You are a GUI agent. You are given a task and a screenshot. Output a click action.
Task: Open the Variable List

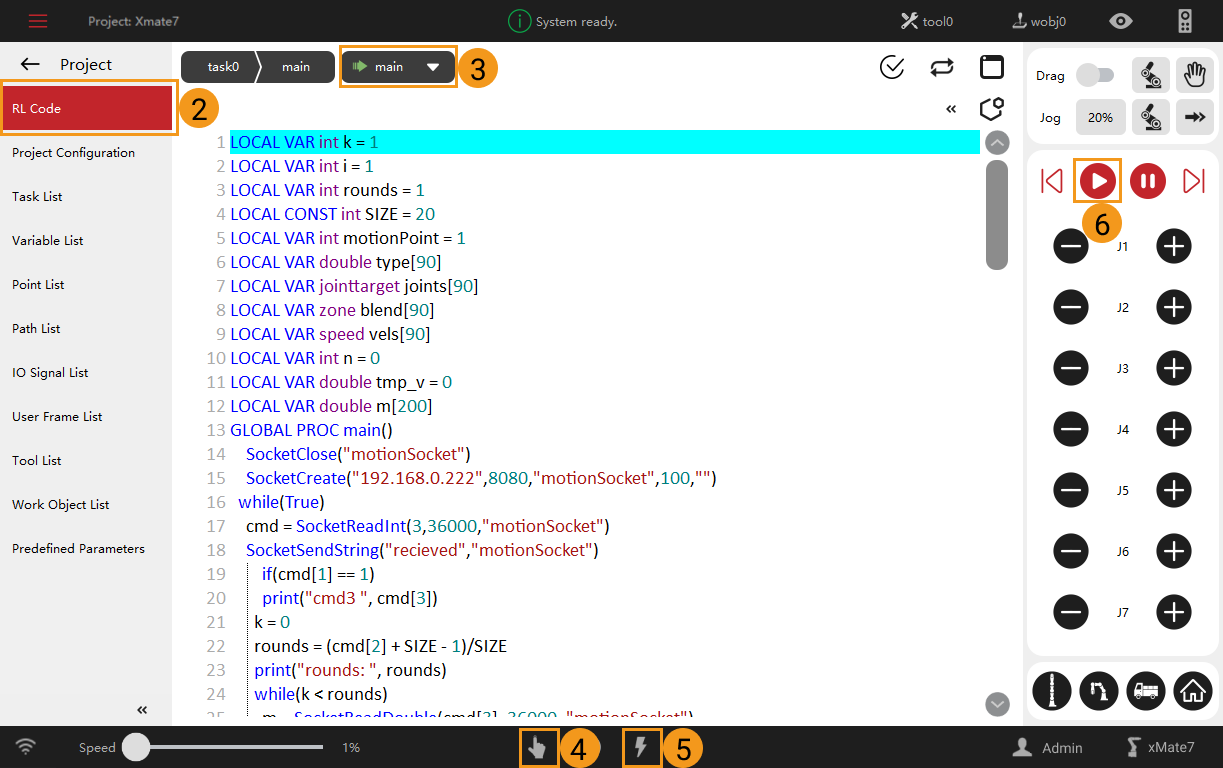pos(86,240)
